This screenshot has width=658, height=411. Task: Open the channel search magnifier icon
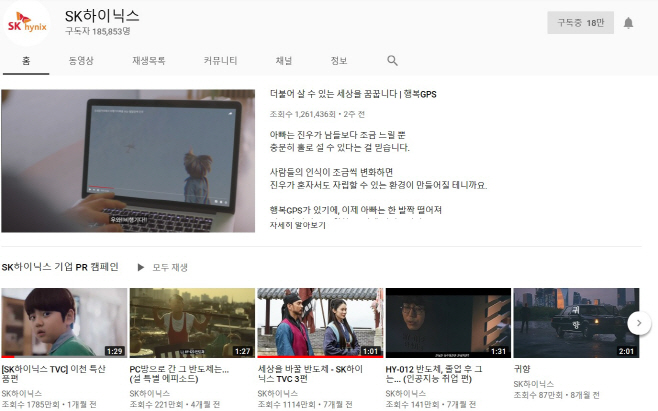point(392,60)
